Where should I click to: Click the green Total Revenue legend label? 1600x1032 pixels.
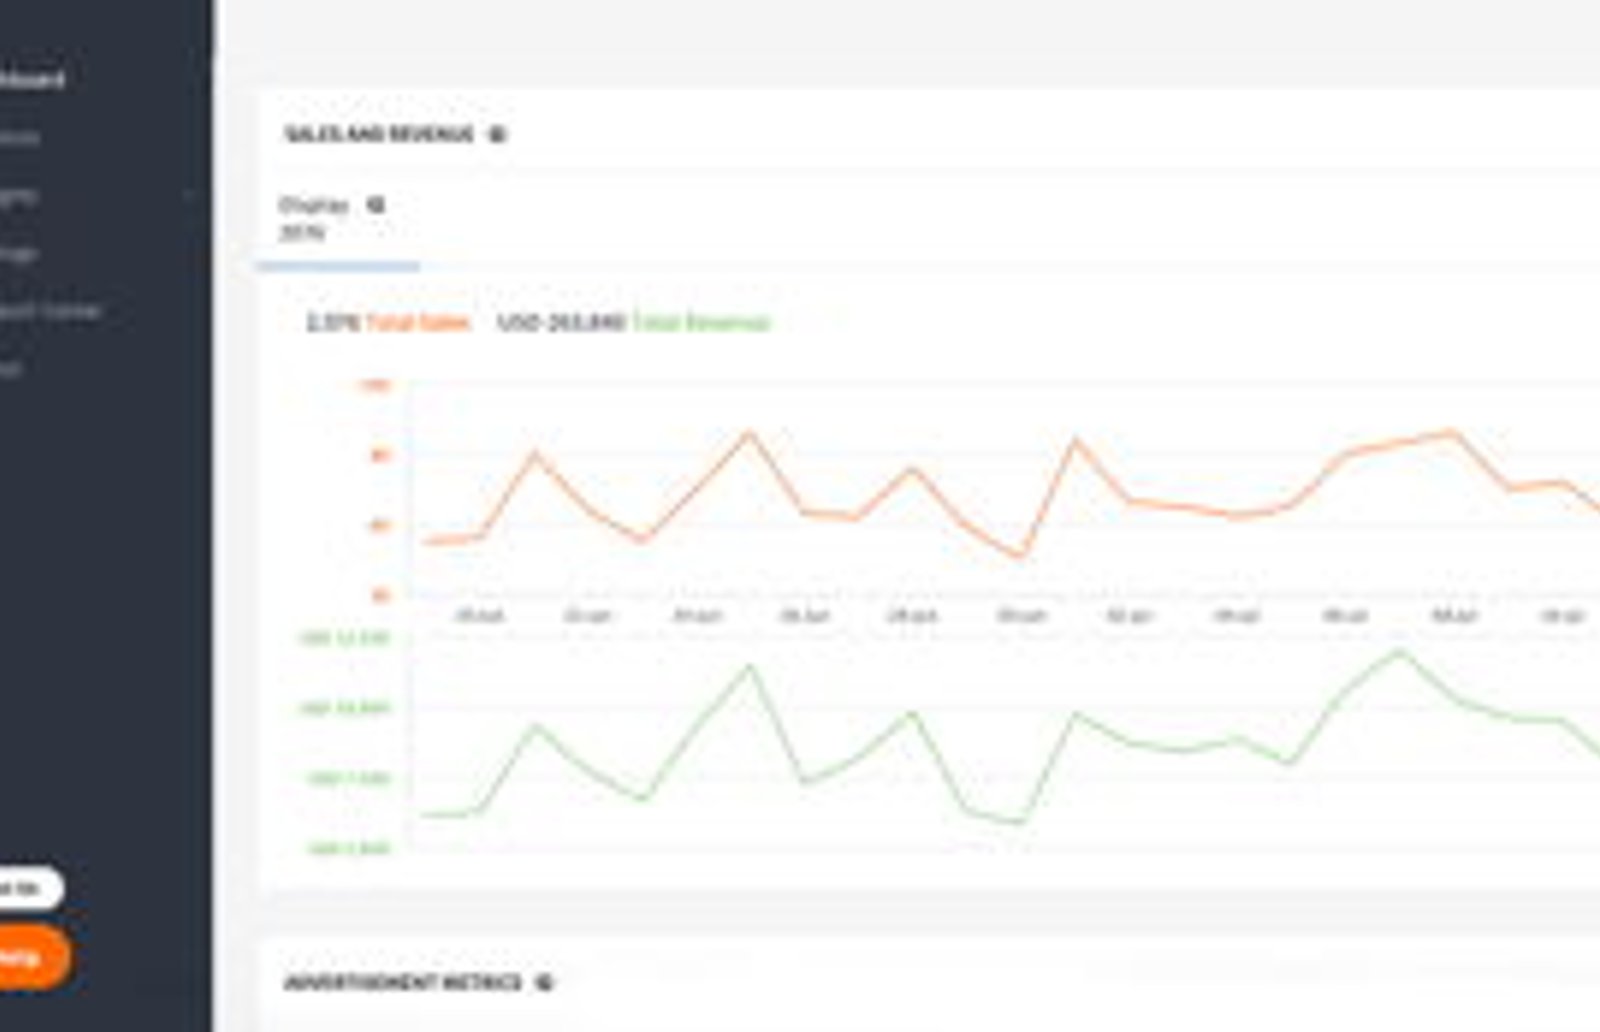coord(701,322)
